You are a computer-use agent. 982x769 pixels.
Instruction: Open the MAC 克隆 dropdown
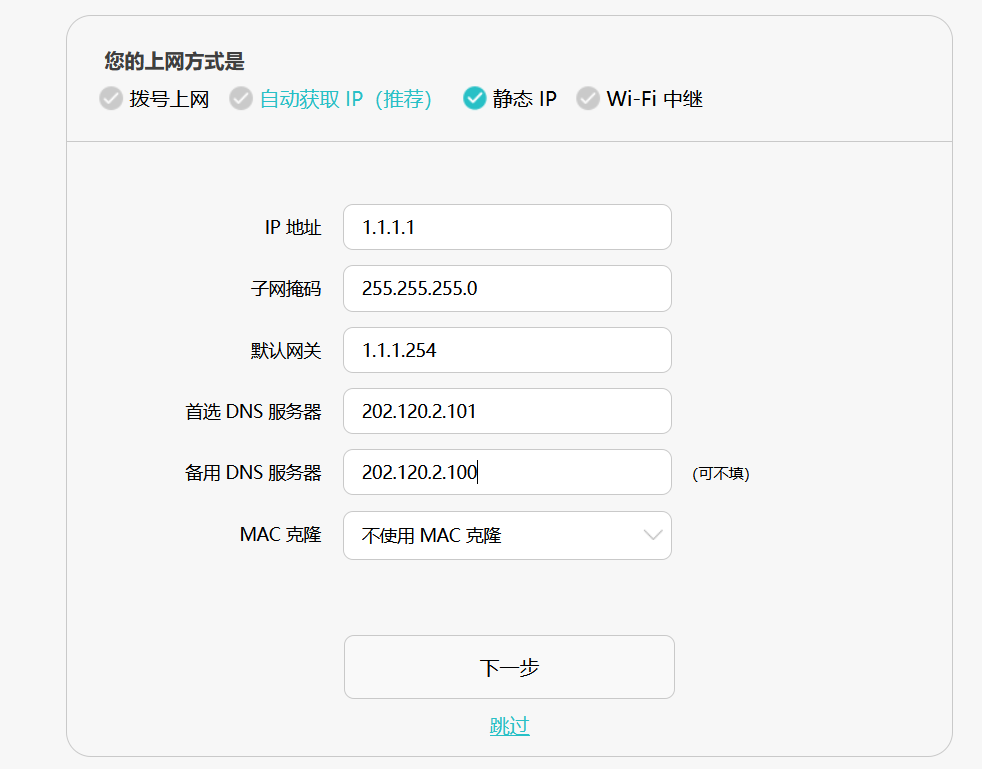507,535
